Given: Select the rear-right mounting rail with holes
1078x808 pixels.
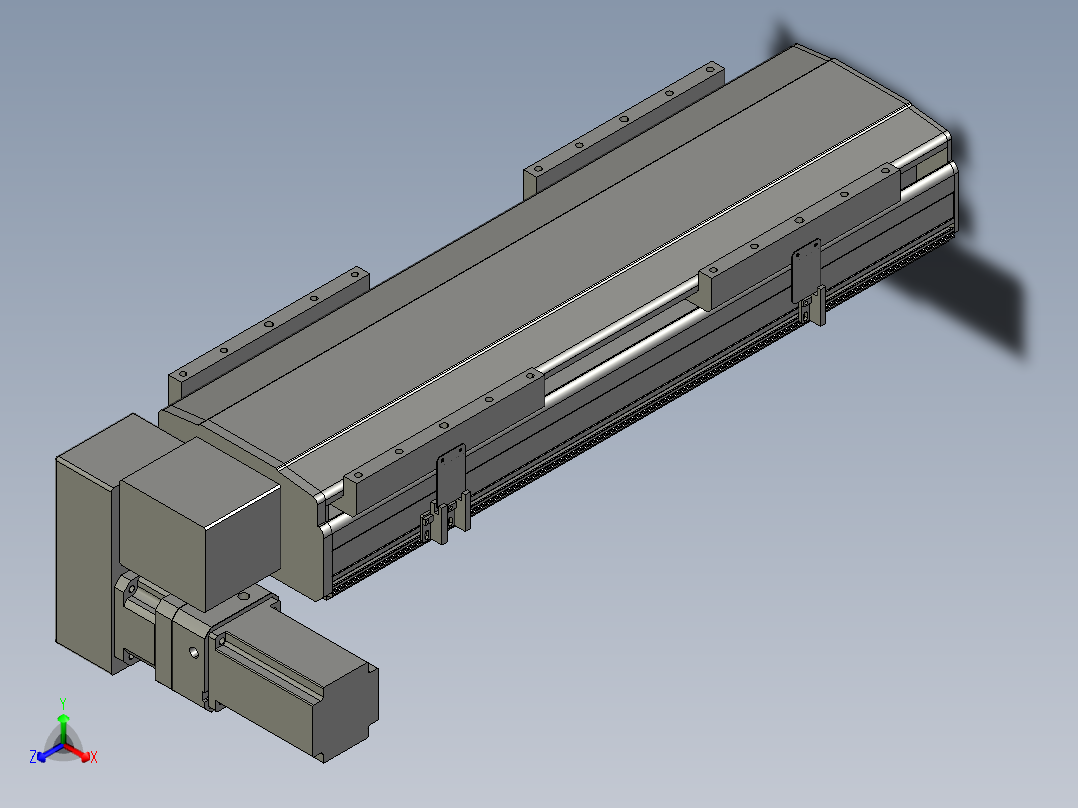Looking at the screenshot, I should (624, 130).
